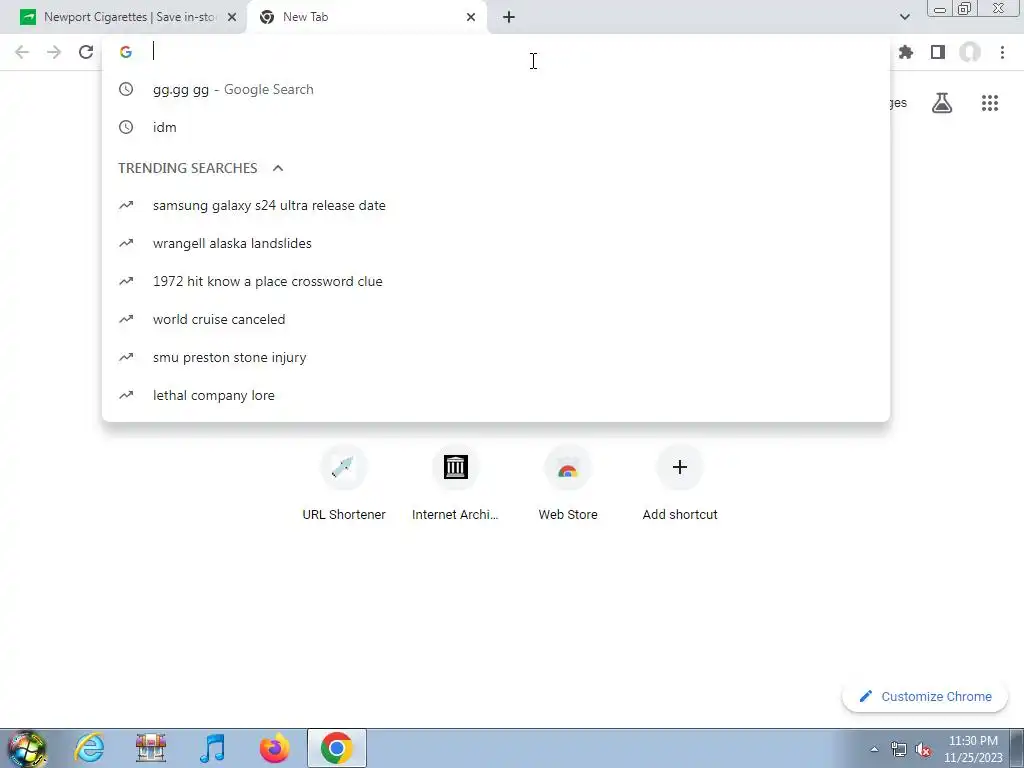Open the Web Store shortcut

tap(568, 484)
